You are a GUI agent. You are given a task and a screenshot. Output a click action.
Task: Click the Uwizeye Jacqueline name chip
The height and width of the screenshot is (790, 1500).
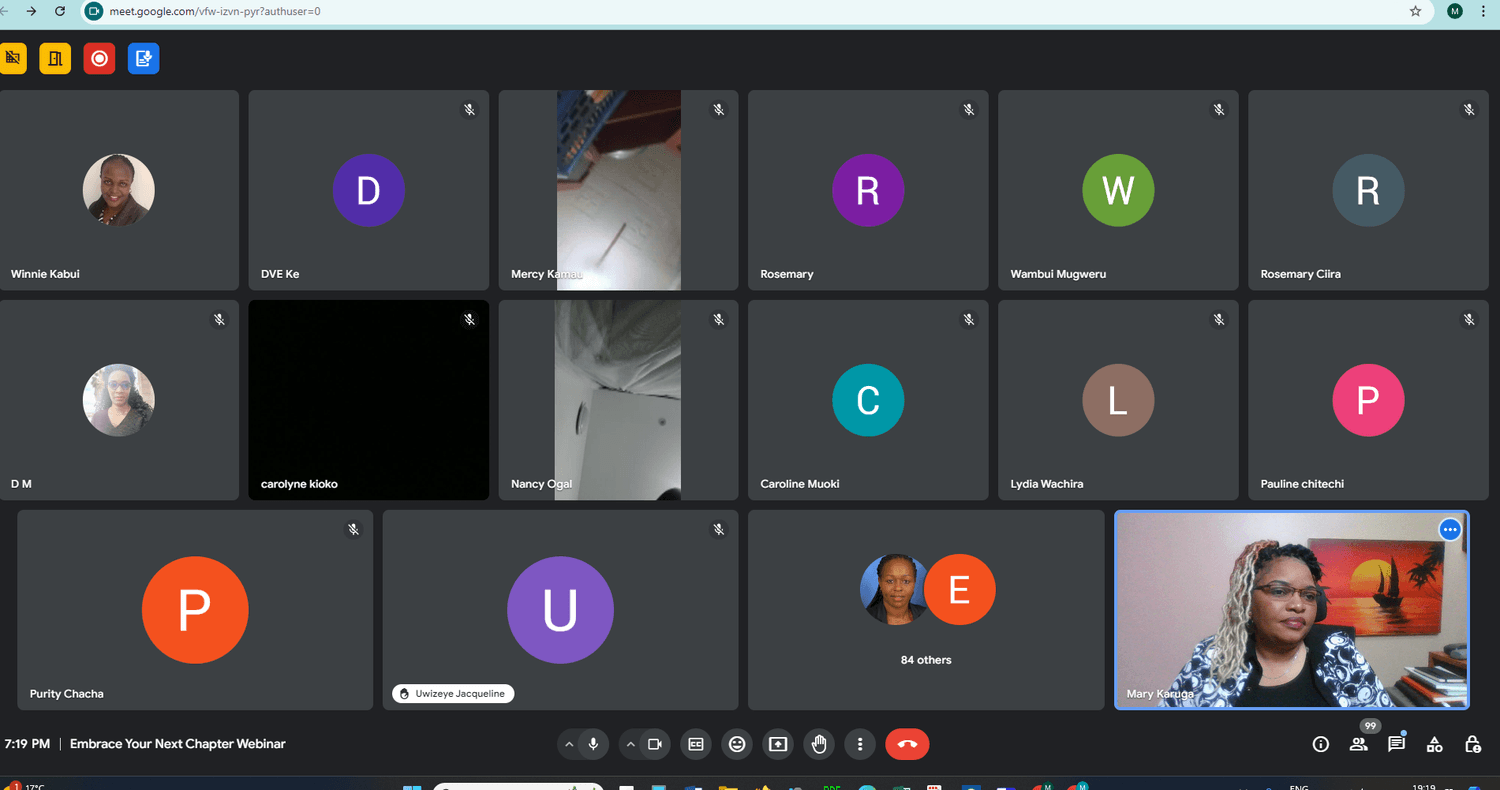pyautogui.click(x=453, y=693)
